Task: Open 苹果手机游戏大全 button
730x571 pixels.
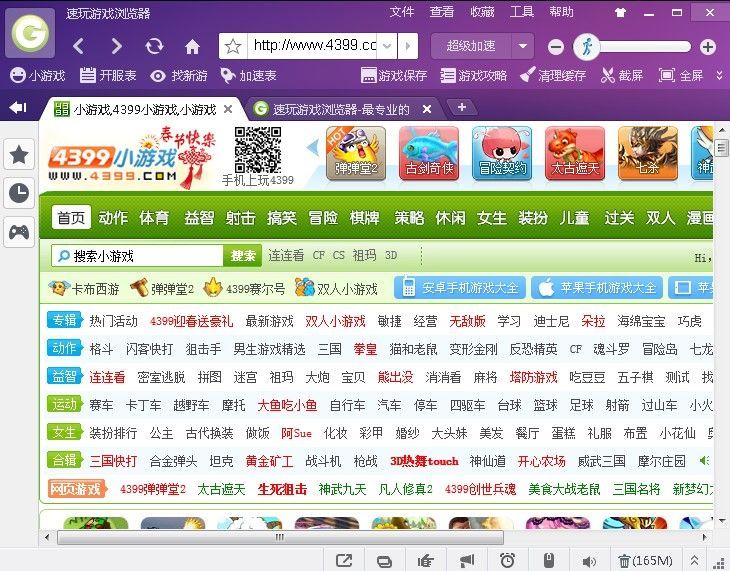Action: (x=597, y=288)
